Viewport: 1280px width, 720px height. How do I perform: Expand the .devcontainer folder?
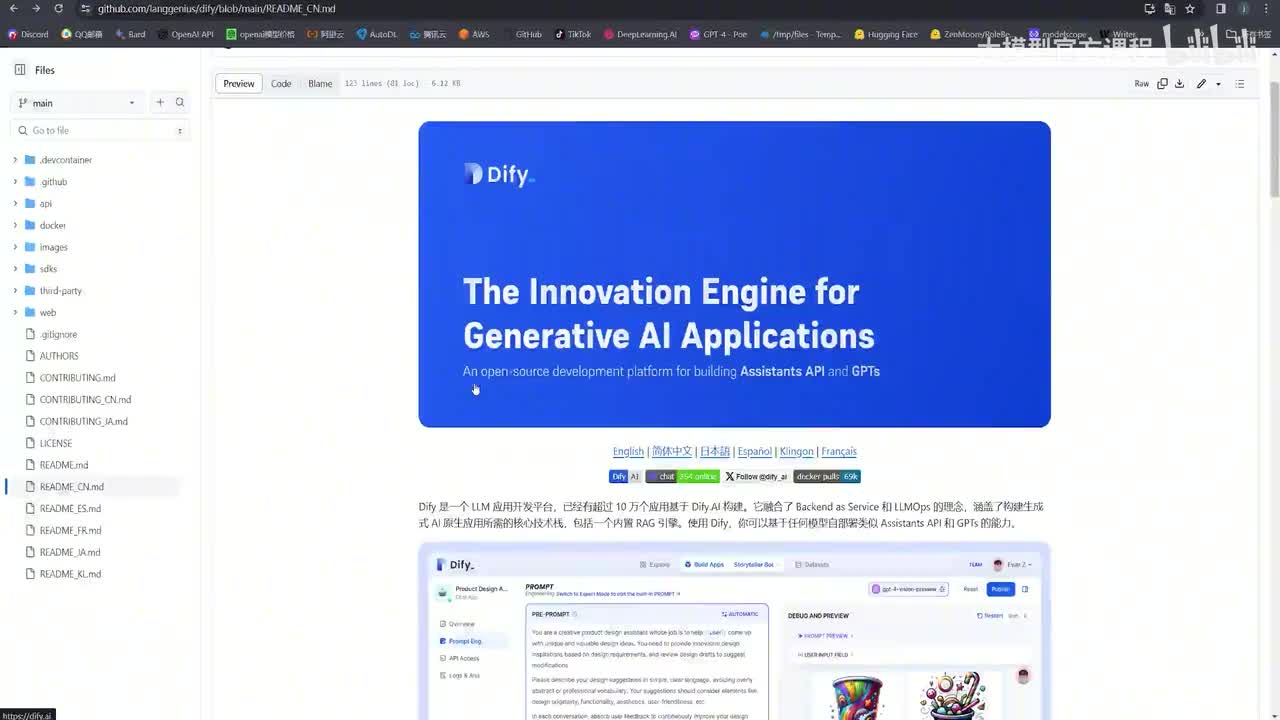click(x=15, y=160)
